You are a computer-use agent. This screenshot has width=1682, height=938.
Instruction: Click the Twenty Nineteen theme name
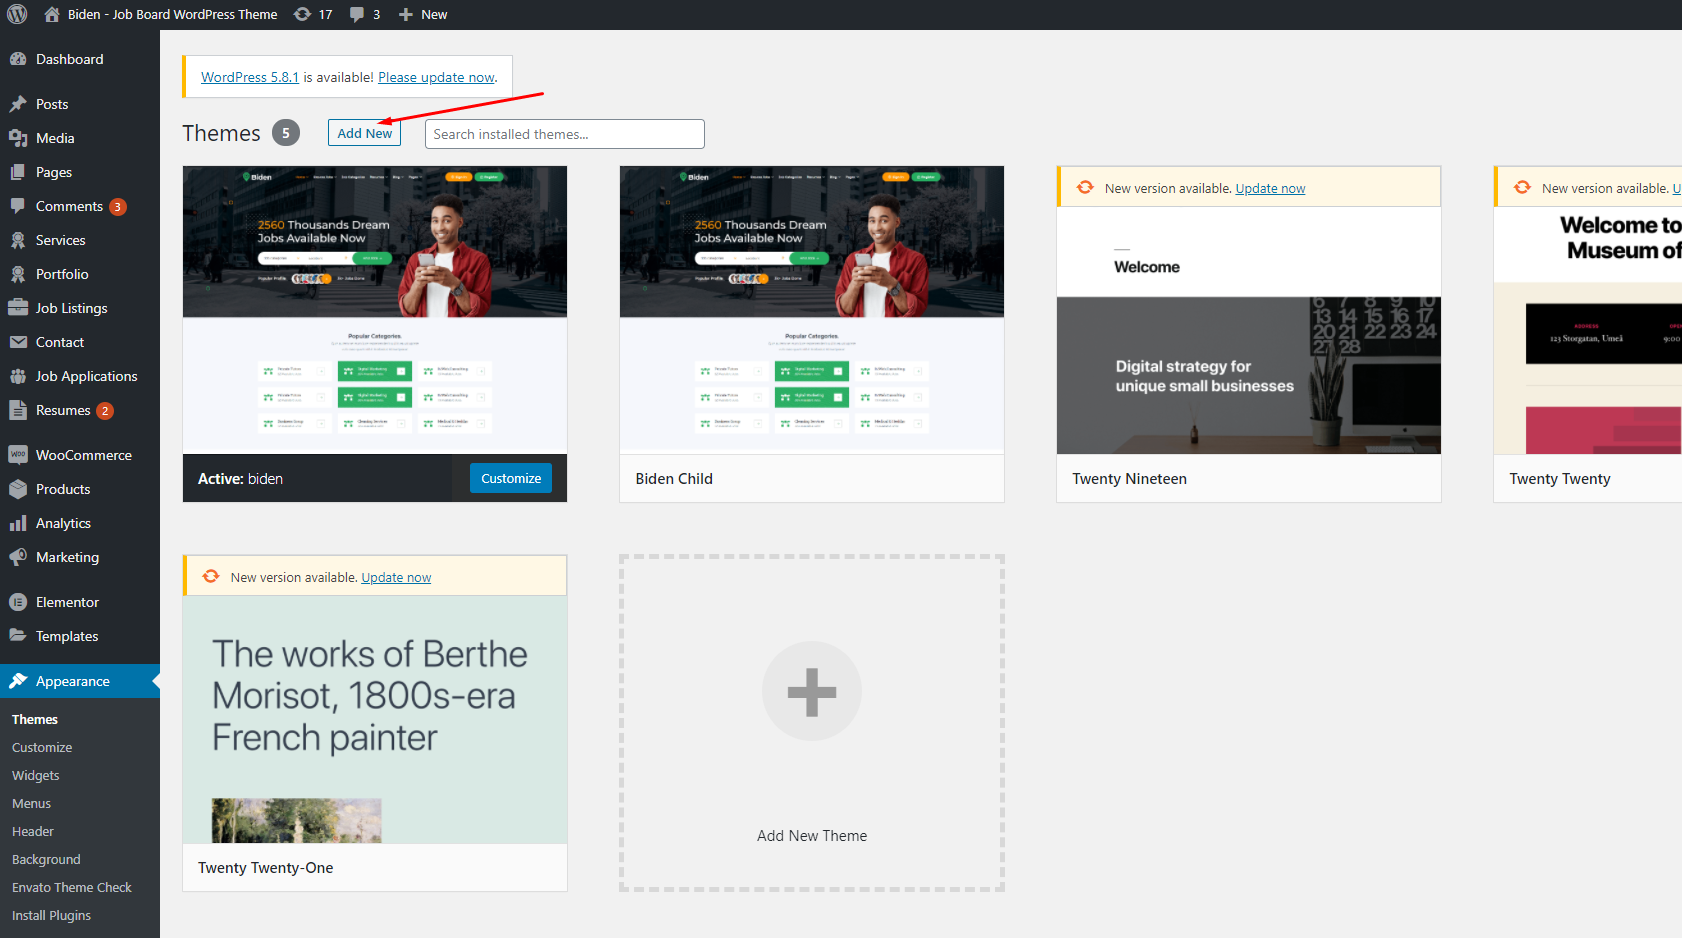[1130, 479]
